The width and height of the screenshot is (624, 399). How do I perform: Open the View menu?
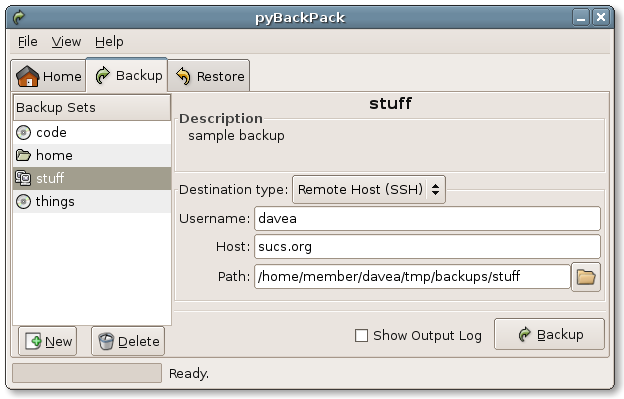(66, 41)
